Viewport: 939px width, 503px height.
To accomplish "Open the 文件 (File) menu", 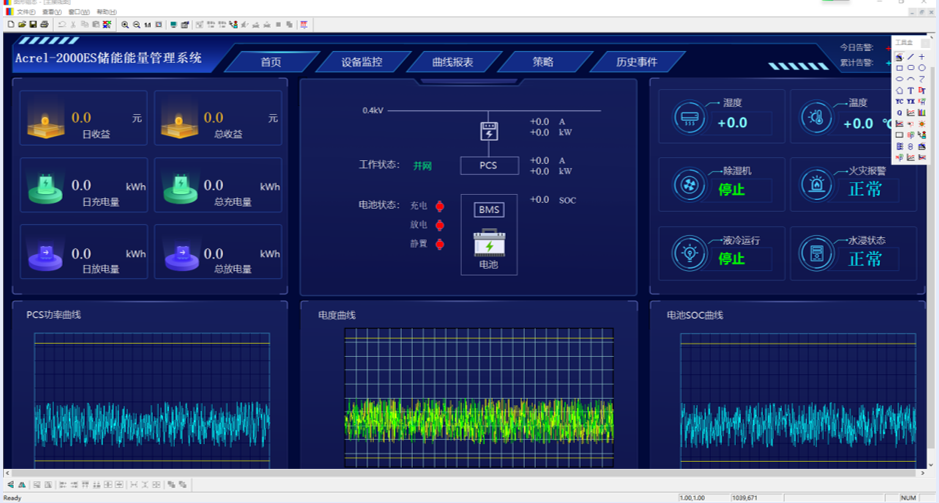I will (x=25, y=12).
